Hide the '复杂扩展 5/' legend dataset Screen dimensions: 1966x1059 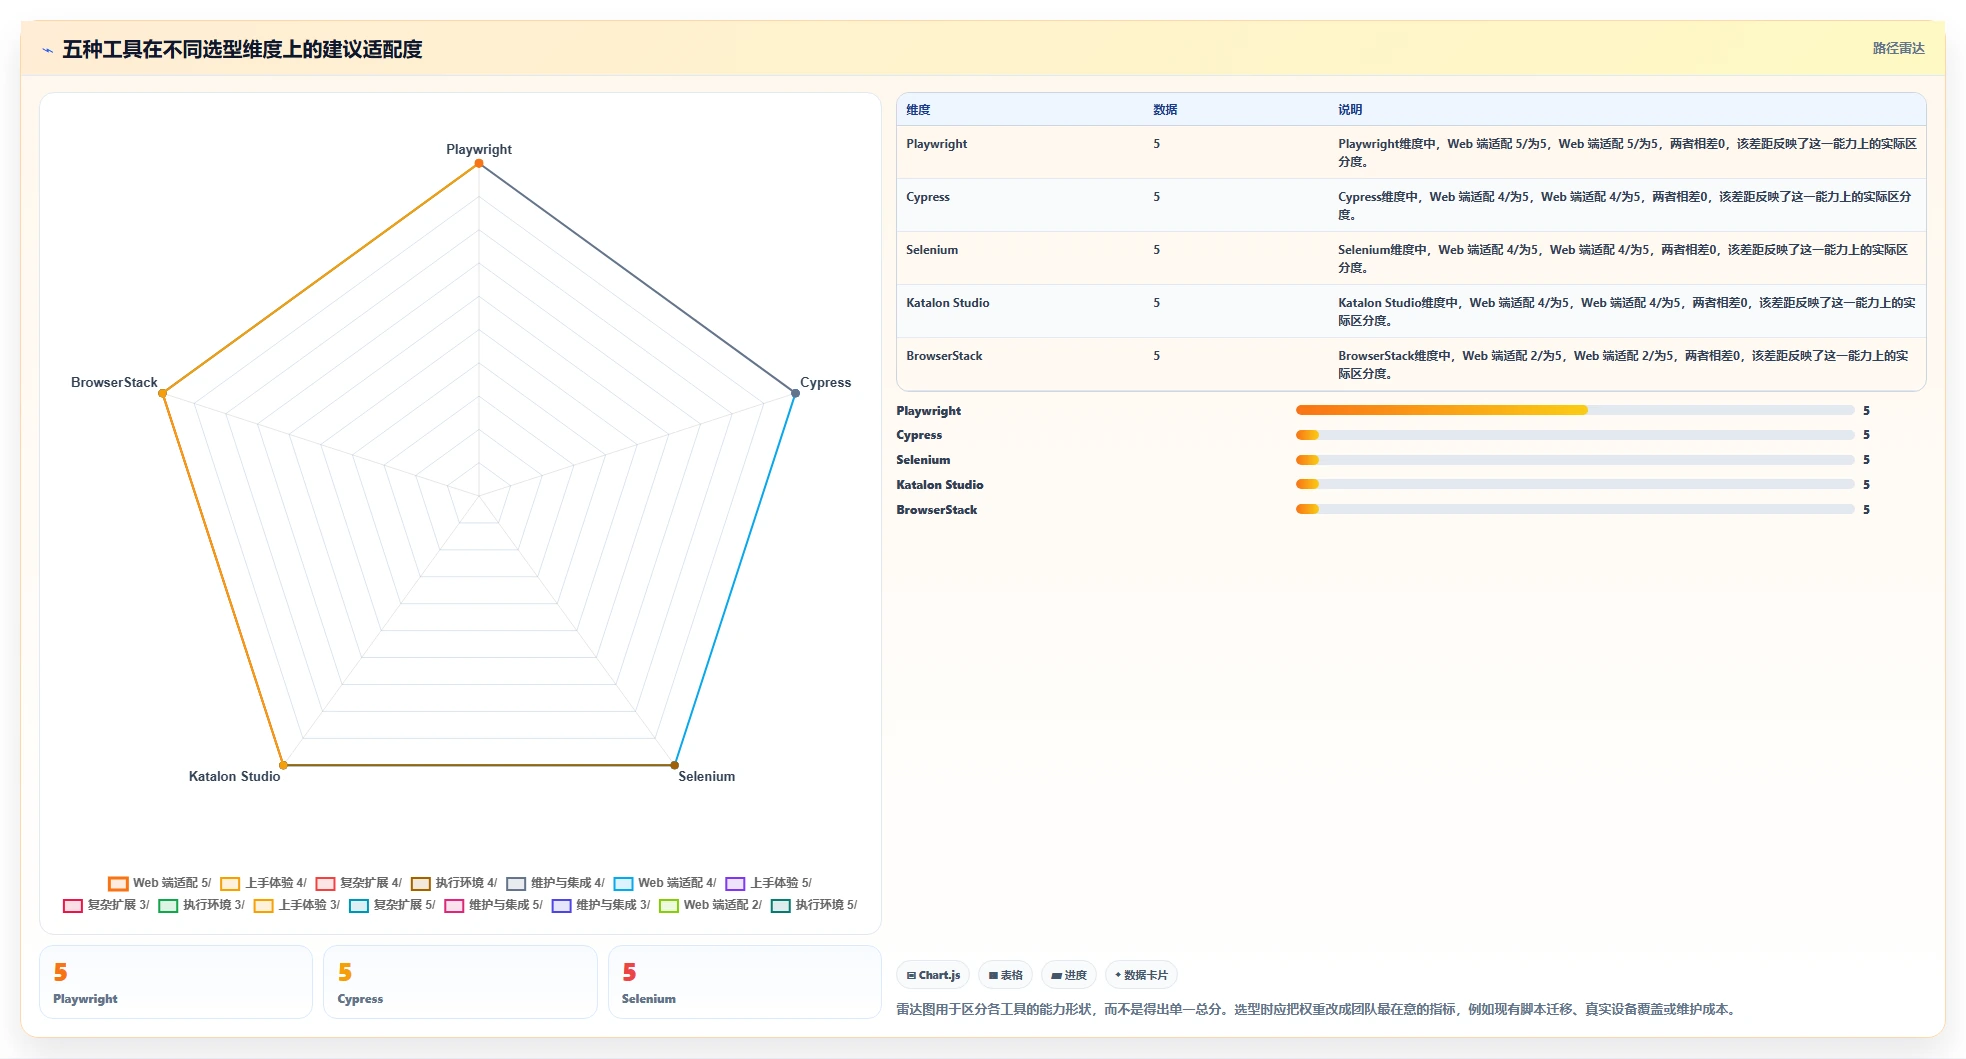click(x=393, y=905)
